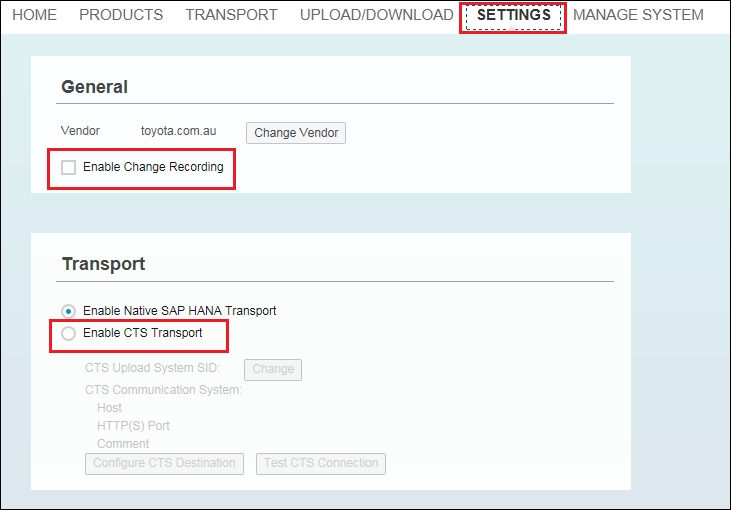
Task: Click the vendor value toyota.com.au
Action: [179, 131]
